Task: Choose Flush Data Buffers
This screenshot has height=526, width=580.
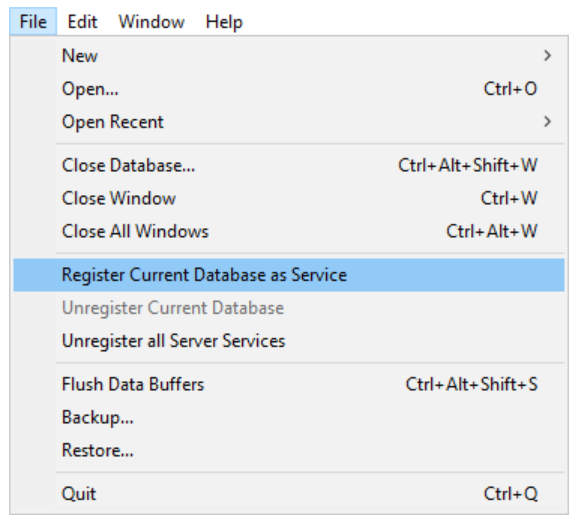Action: click(x=289, y=384)
